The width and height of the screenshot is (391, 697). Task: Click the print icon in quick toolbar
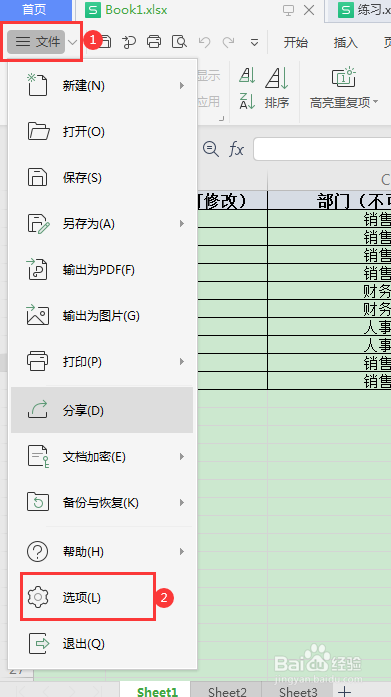pyautogui.click(x=154, y=42)
